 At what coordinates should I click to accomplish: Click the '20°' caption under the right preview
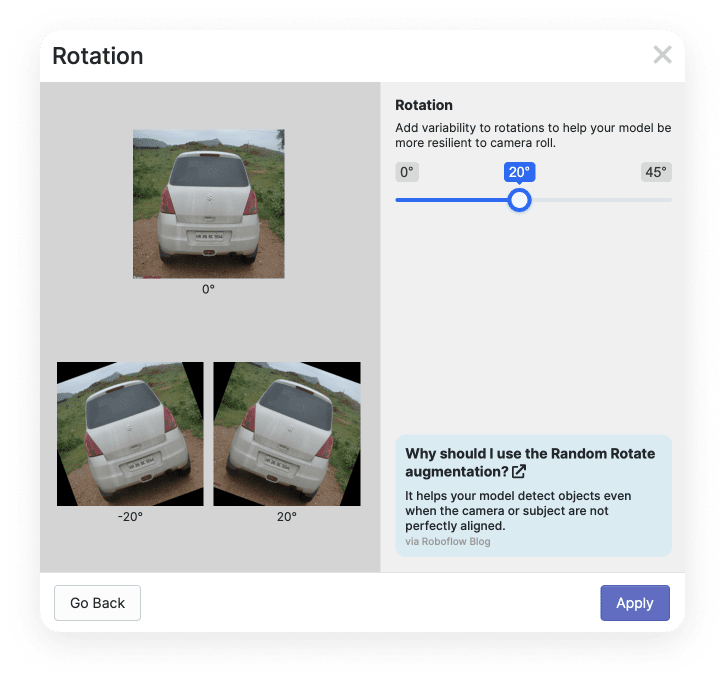click(x=287, y=516)
